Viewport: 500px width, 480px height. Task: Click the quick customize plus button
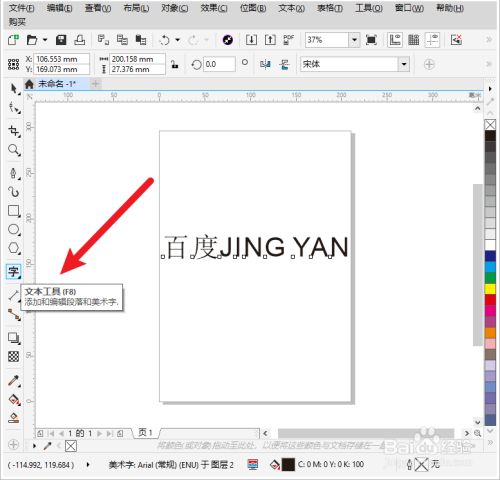click(x=429, y=64)
